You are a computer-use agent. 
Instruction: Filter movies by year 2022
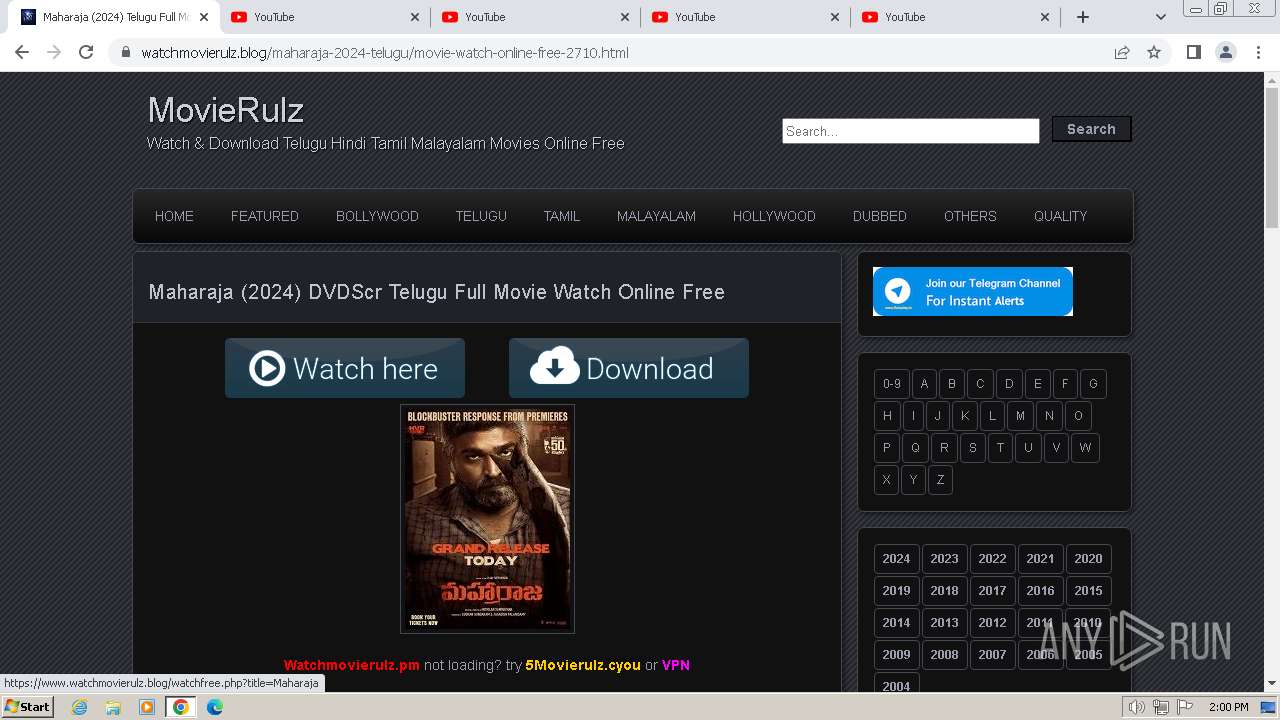pyautogui.click(x=992, y=559)
